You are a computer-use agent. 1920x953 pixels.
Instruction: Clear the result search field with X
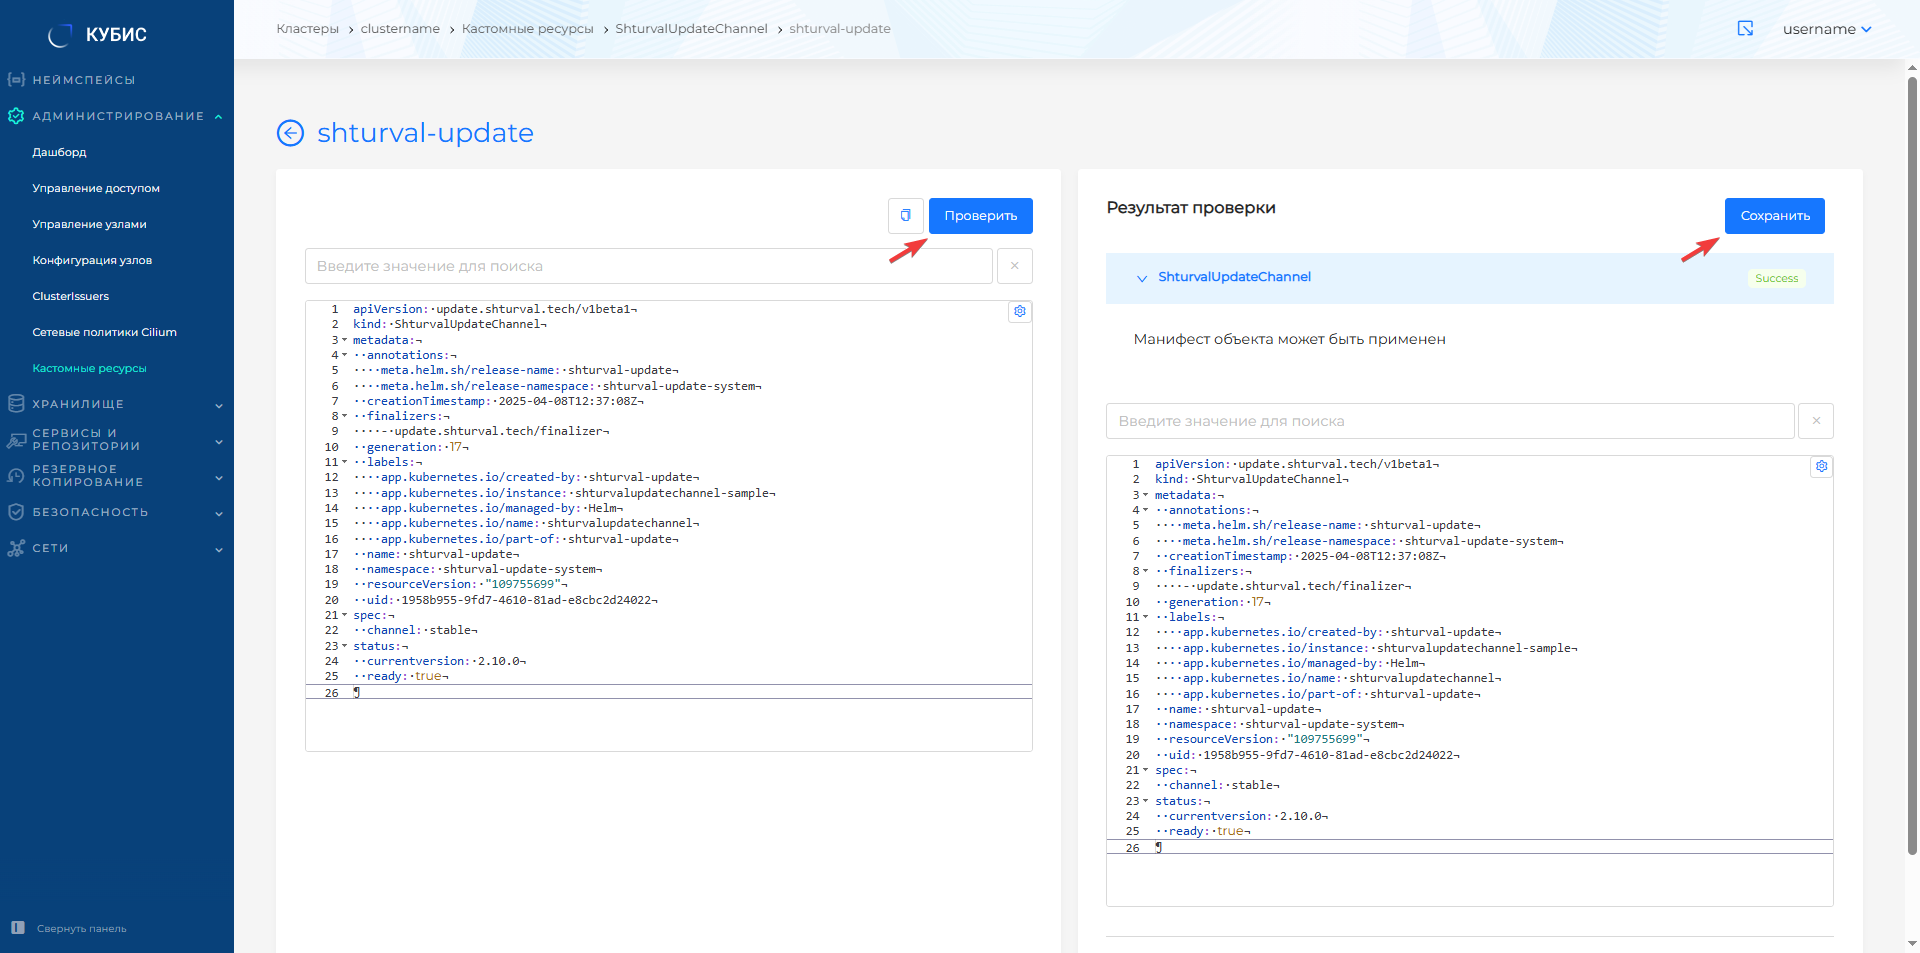[x=1815, y=421]
